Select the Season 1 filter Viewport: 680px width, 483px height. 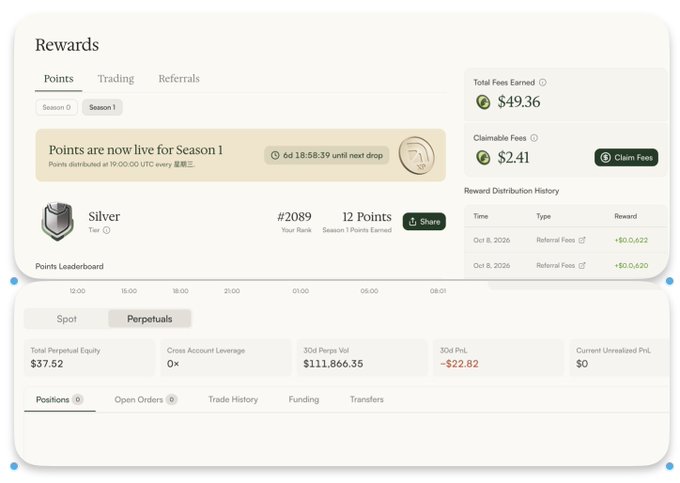click(x=102, y=107)
